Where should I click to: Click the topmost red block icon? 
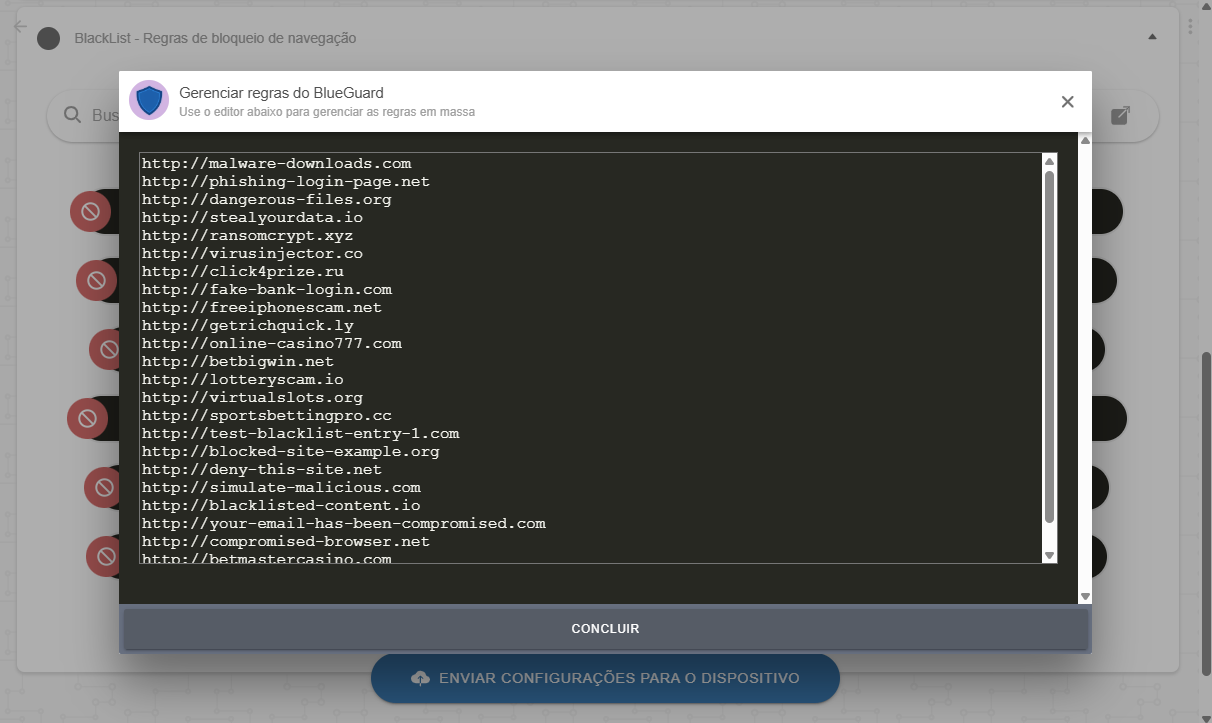click(90, 211)
